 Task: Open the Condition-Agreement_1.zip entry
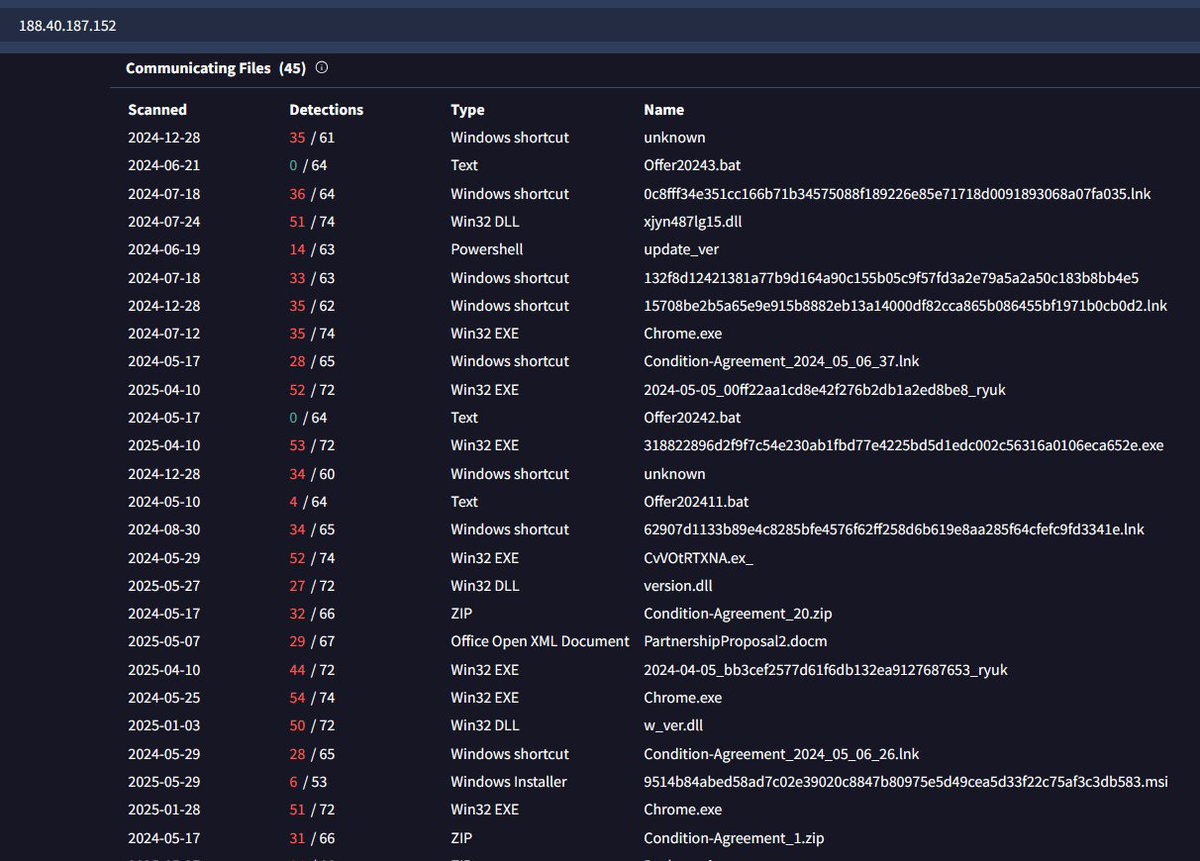[x=734, y=838]
